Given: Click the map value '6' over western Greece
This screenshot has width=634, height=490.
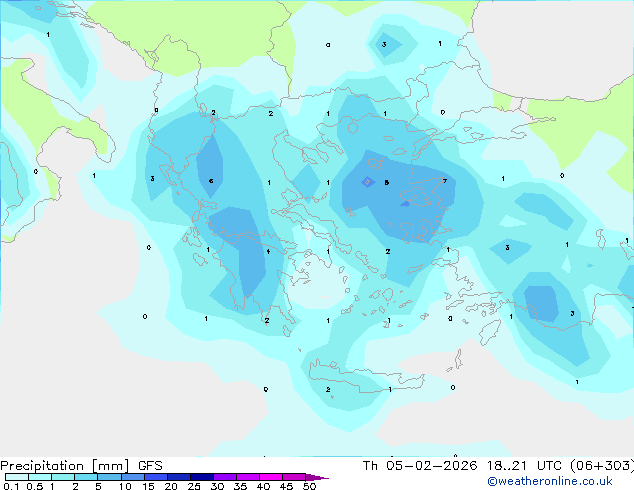Looking at the screenshot, I should (x=211, y=181).
